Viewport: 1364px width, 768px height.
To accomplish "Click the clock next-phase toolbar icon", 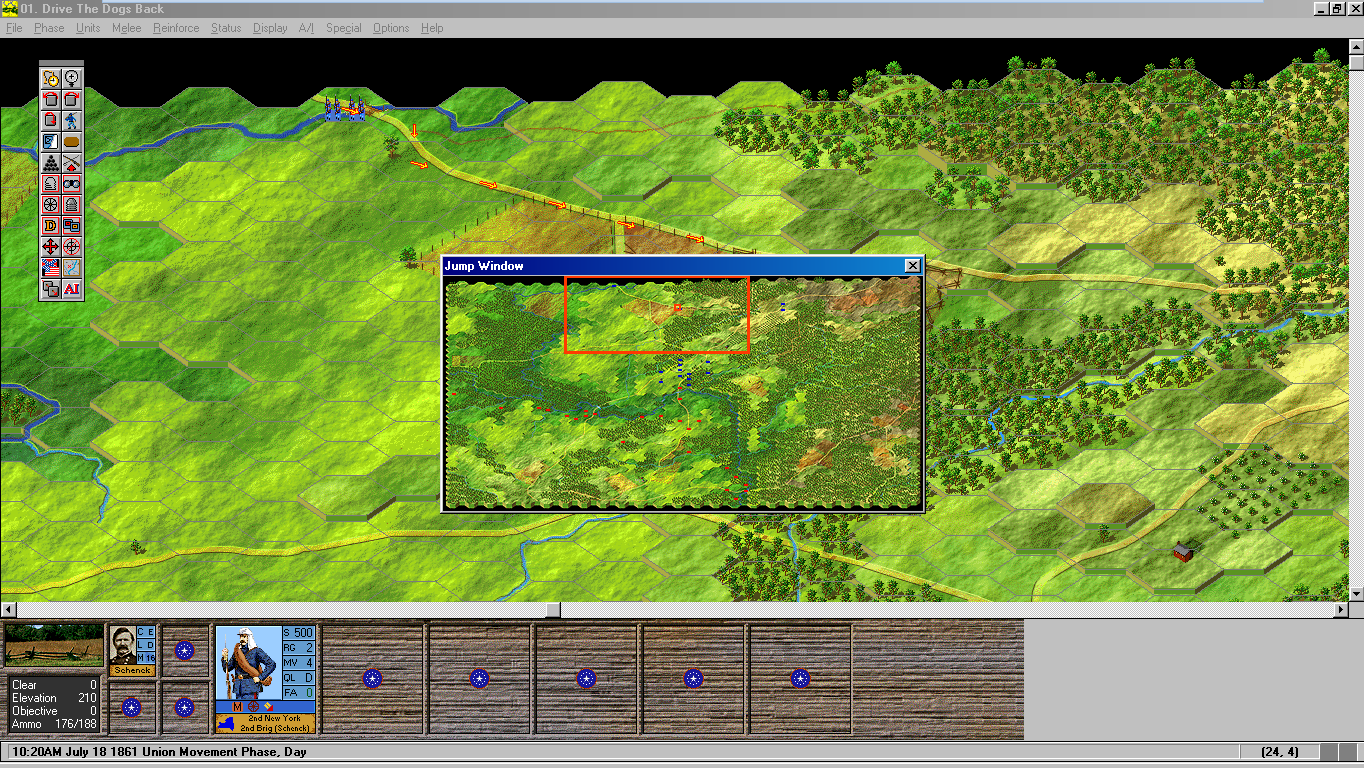I will [x=51, y=78].
